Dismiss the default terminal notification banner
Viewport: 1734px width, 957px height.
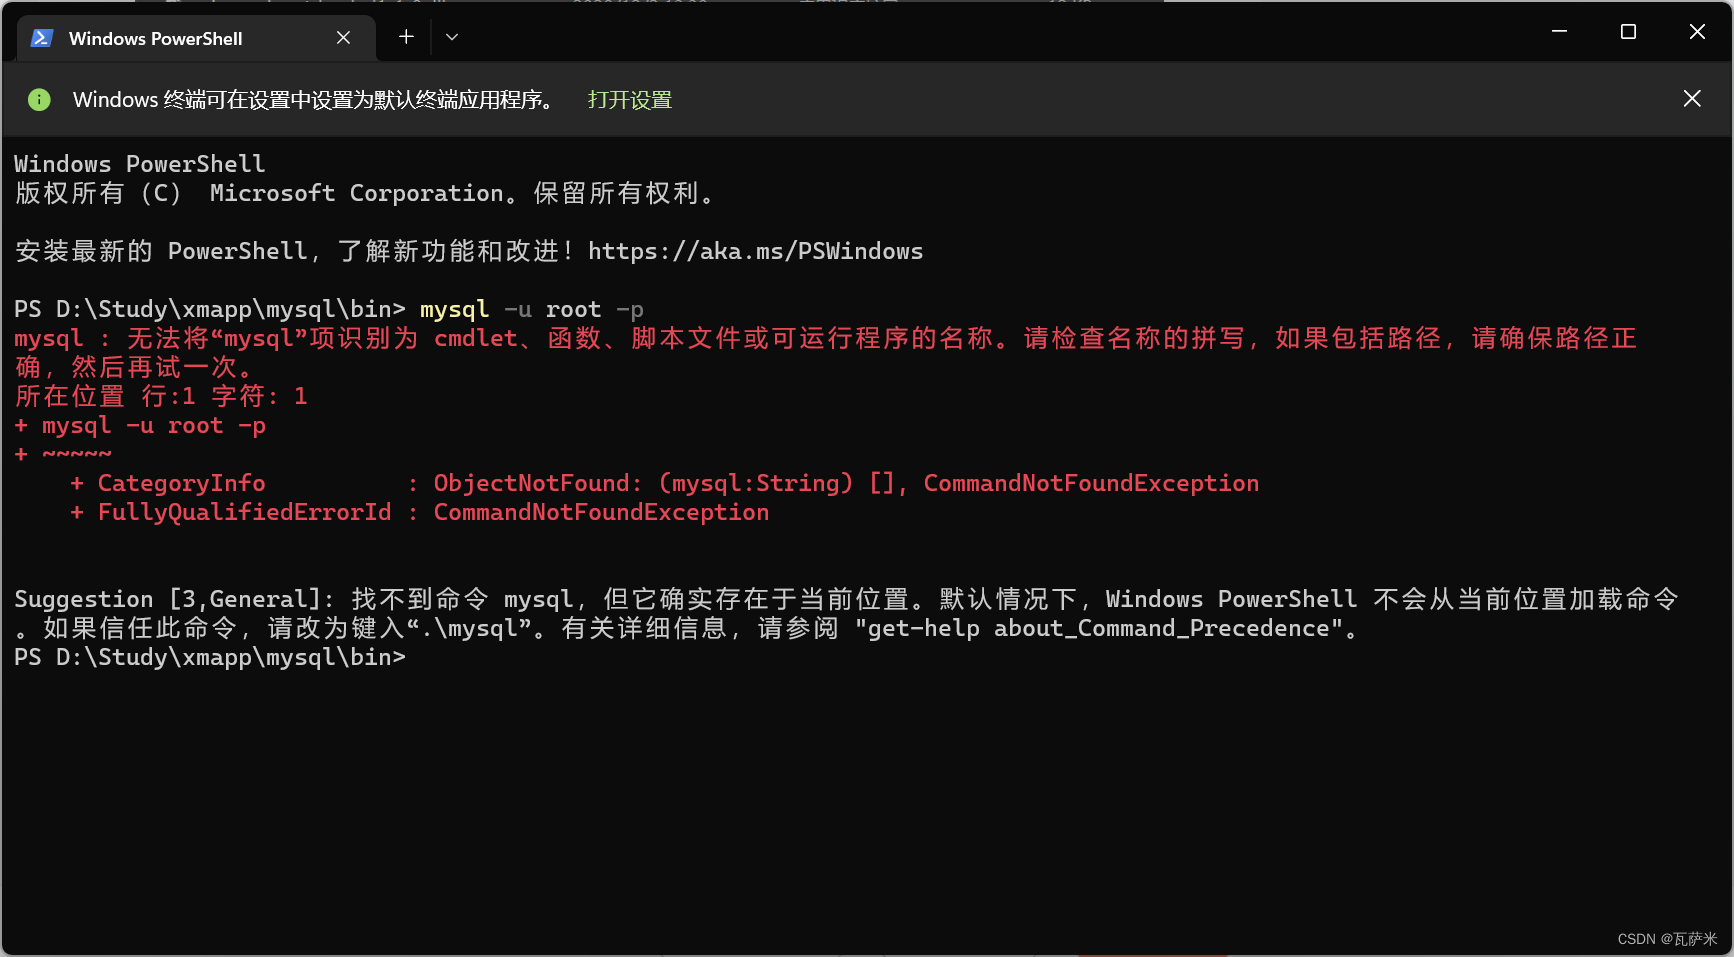point(1691,98)
